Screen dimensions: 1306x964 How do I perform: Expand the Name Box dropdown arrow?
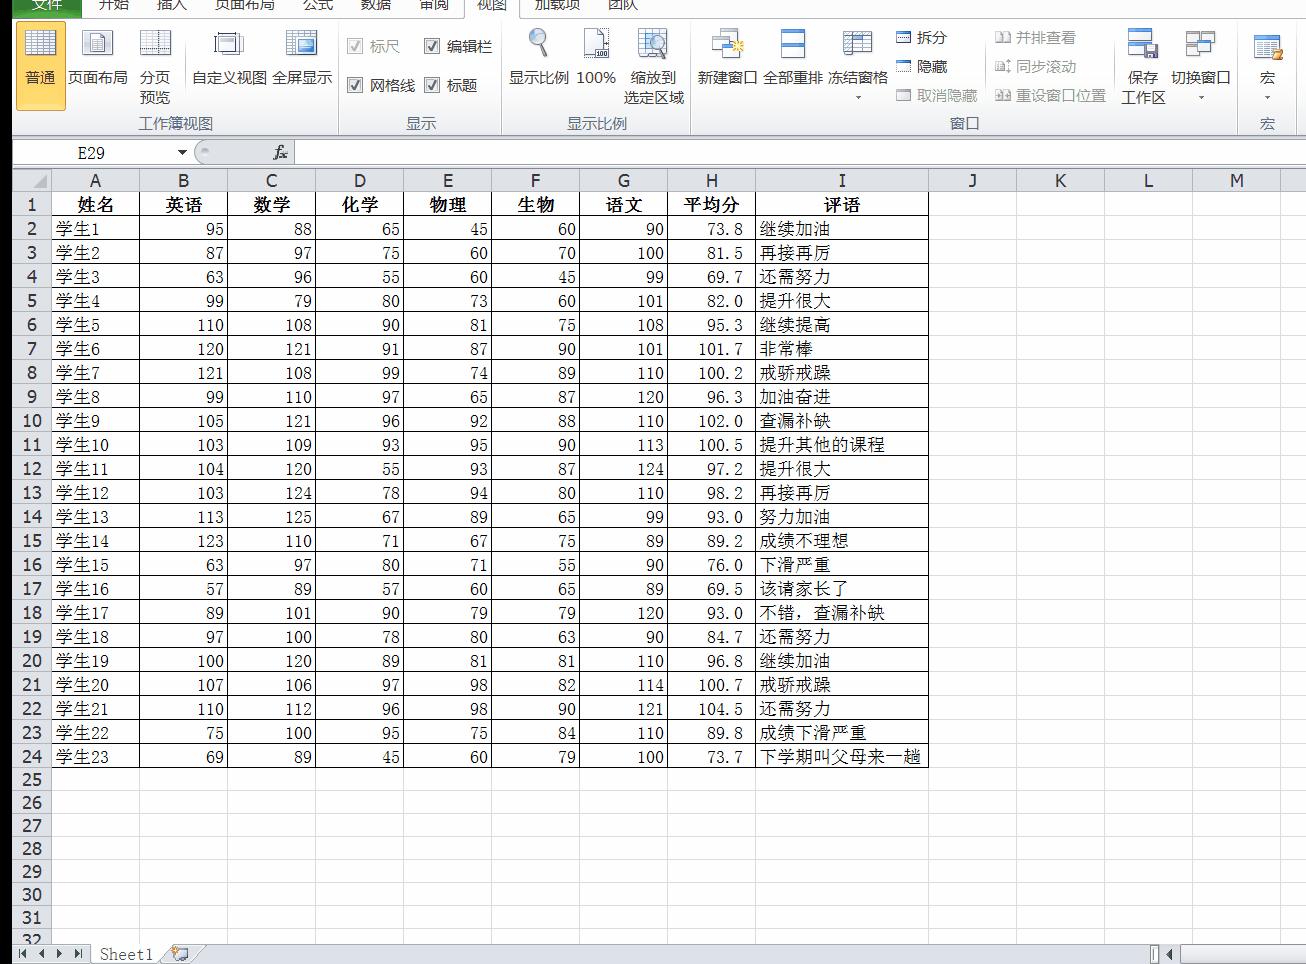tap(182, 153)
